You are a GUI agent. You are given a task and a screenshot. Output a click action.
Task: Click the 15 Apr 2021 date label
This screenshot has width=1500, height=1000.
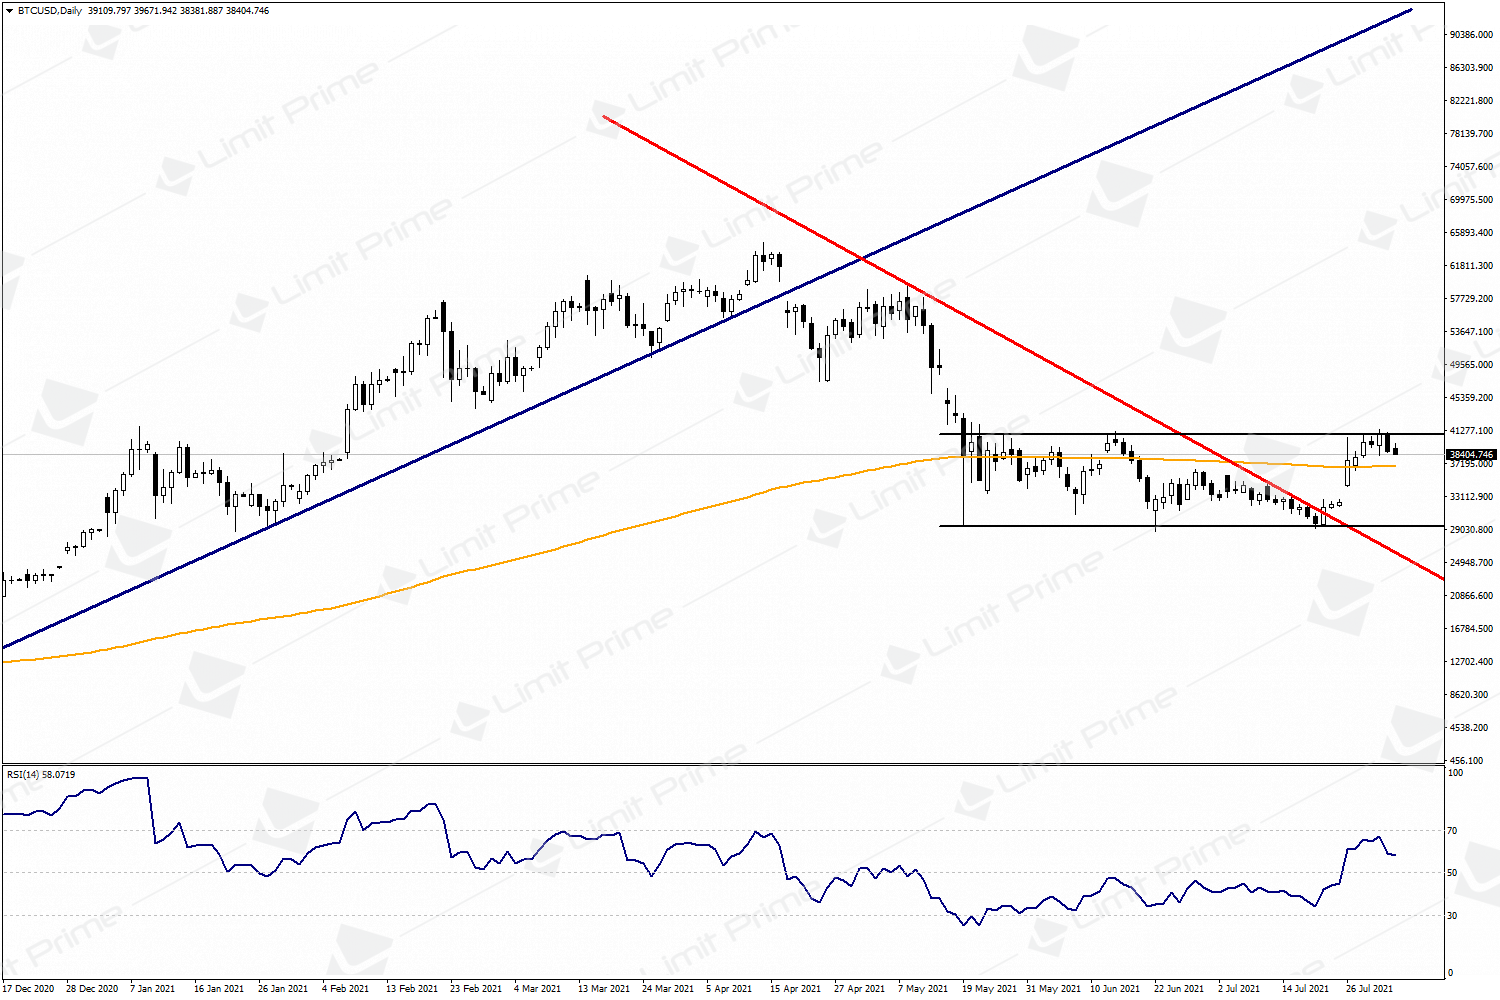coord(796,989)
